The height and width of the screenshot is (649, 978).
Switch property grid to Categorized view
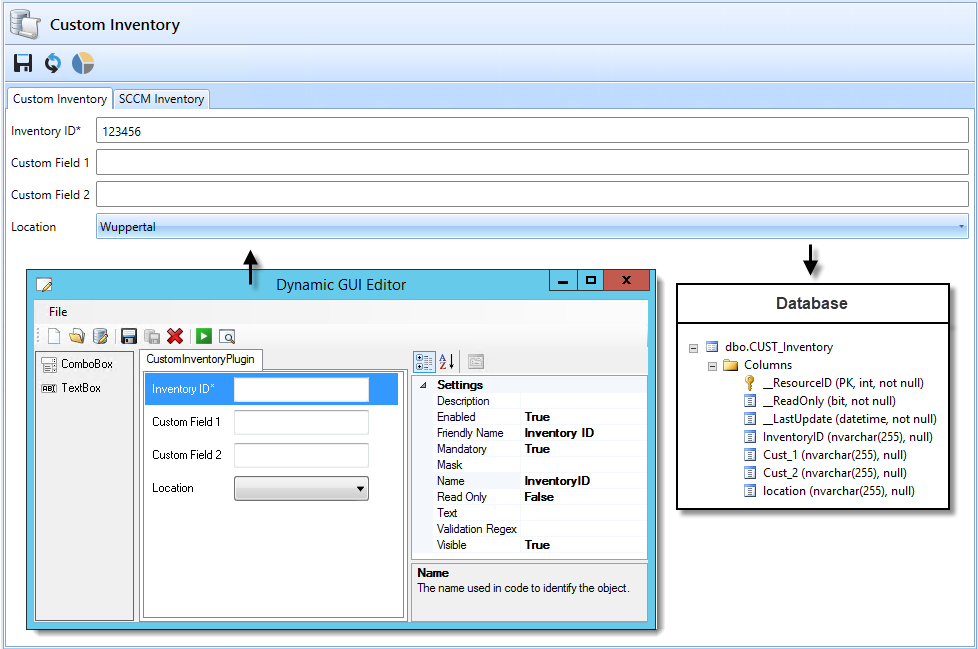(x=424, y=361)
